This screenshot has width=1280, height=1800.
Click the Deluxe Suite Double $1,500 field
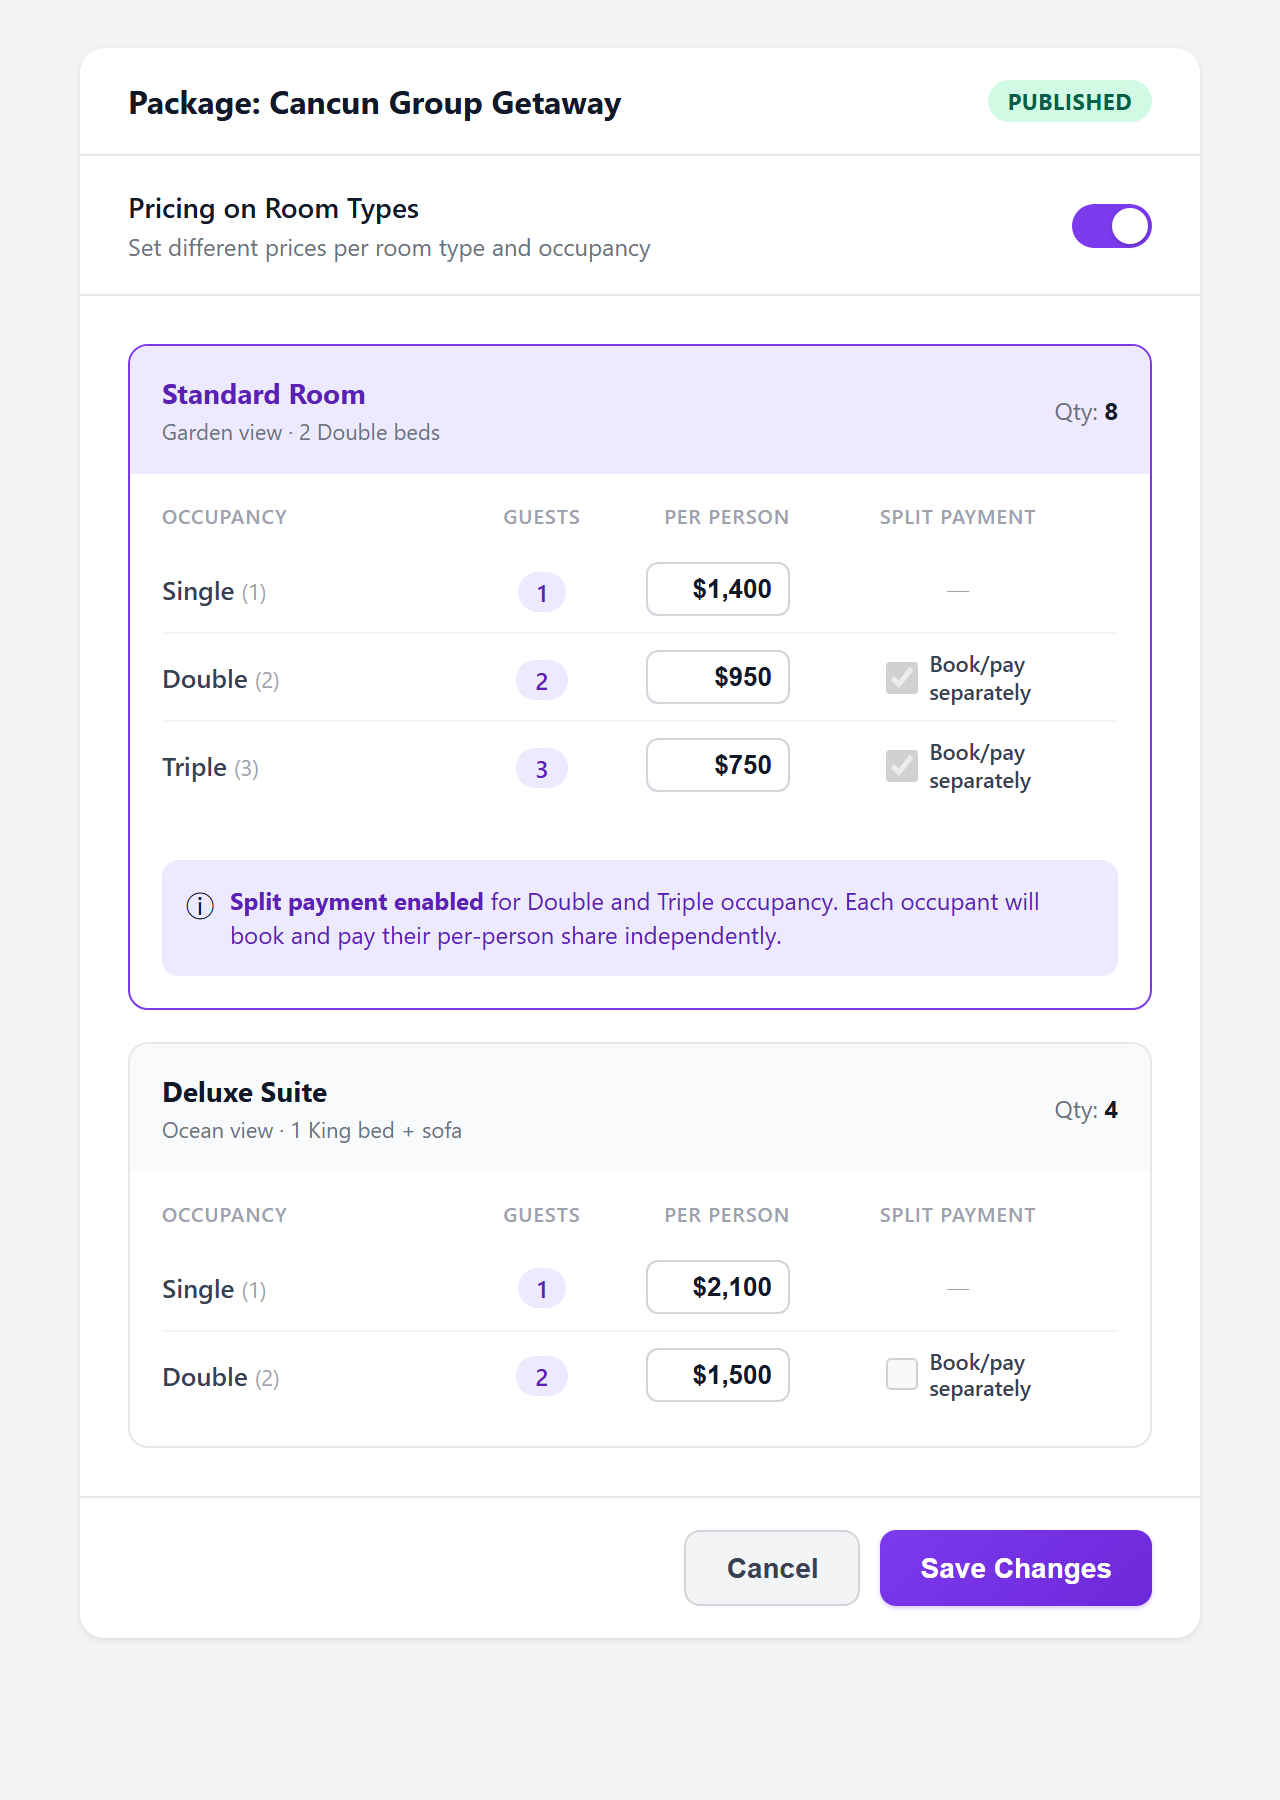pos(717,1375)
